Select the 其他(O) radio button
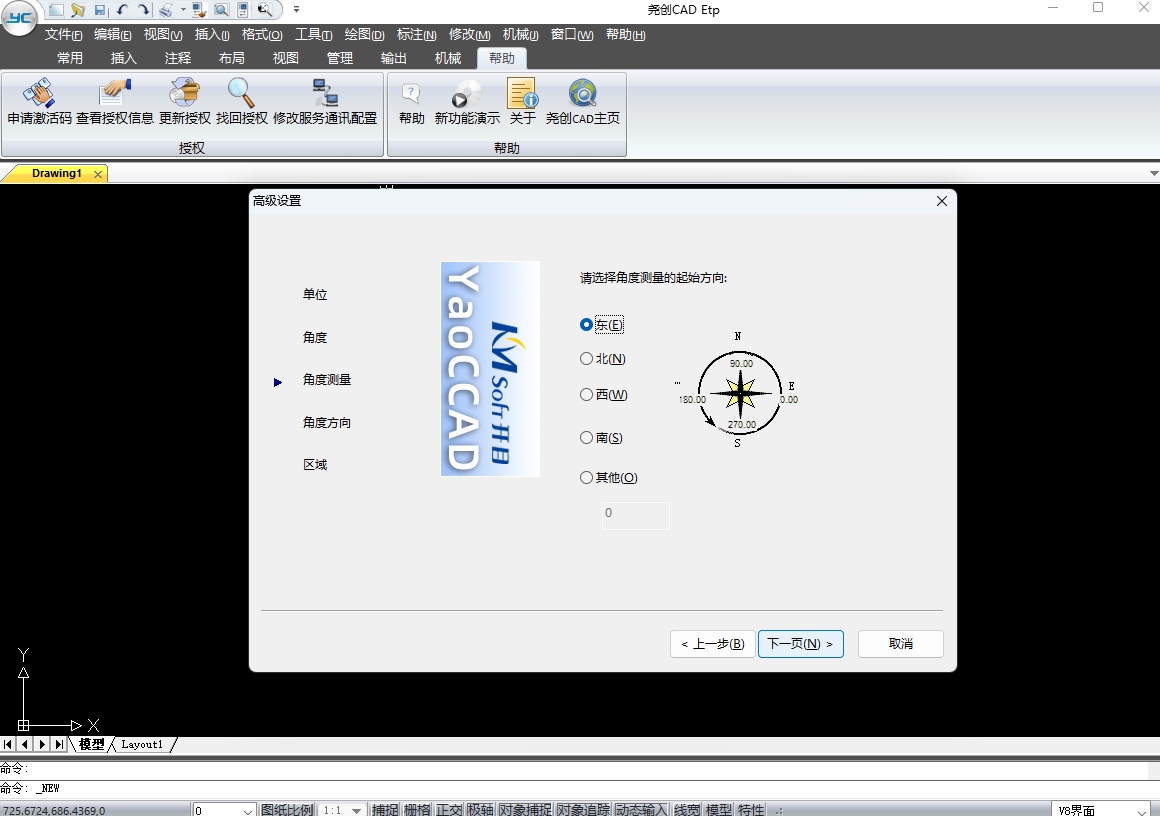1160x816 pixels. (x=609, y=478)
